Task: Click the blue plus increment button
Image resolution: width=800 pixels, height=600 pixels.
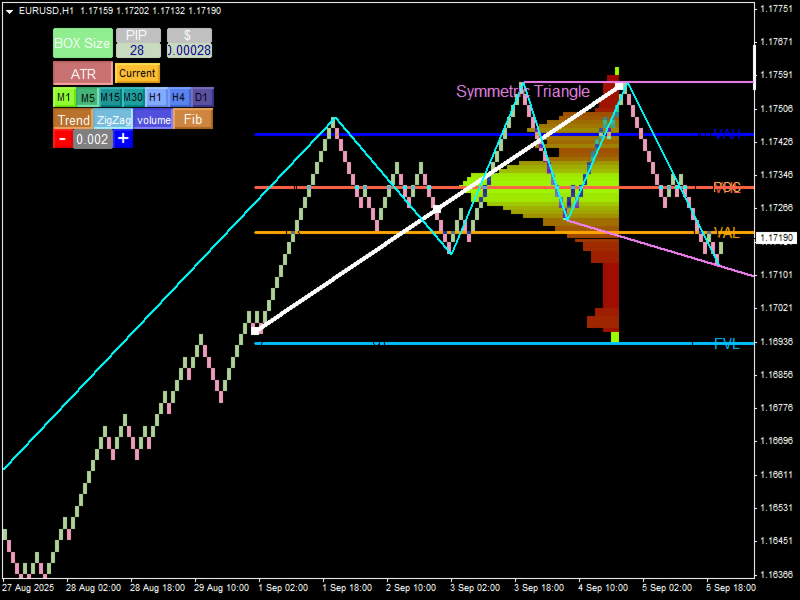Action: coord(123,139)
